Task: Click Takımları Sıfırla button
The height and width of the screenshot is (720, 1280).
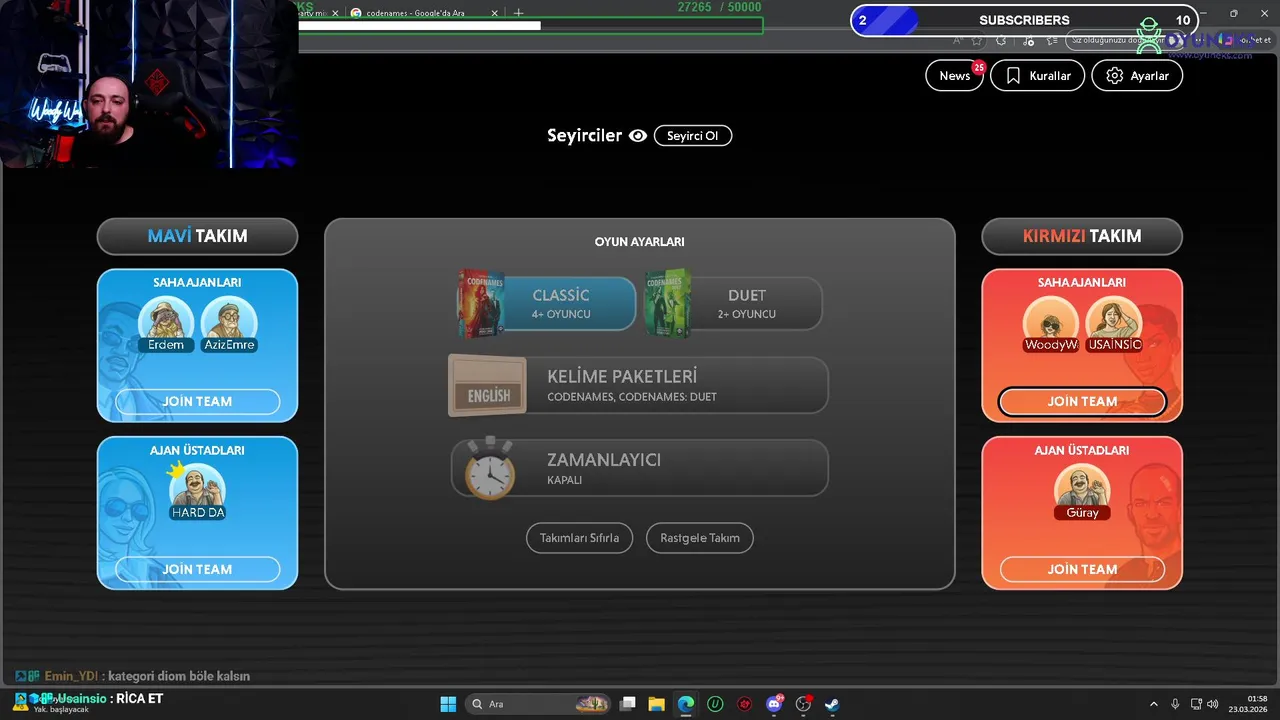Action: [x=579, y=538]
